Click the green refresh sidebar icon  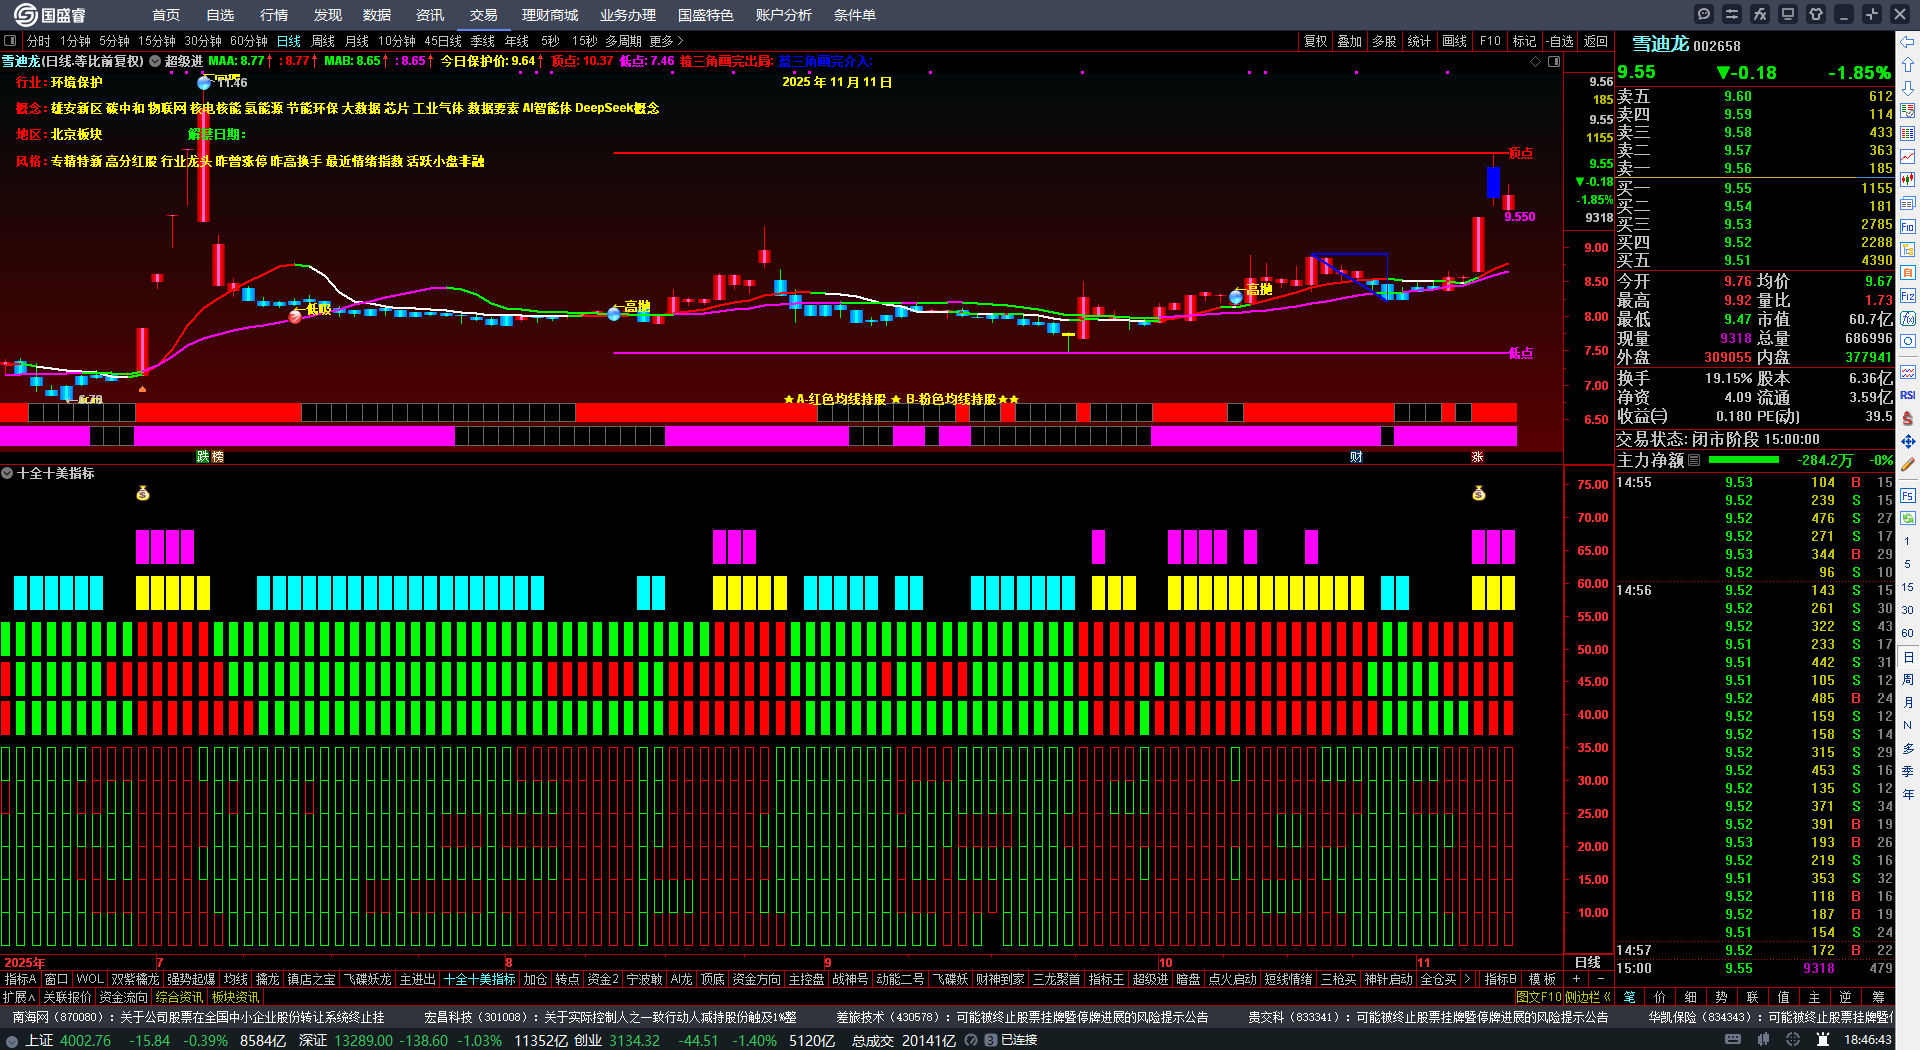(x=1908, y=518)
